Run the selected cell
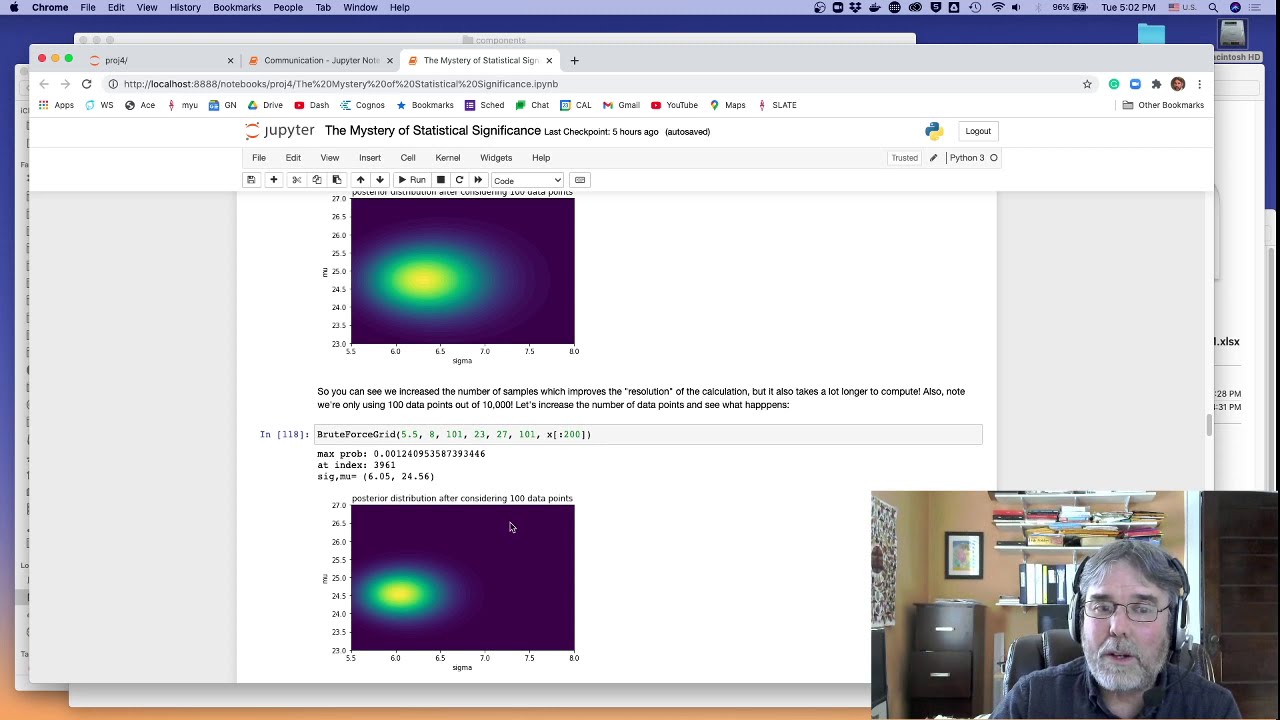The height and width of the screenshot is (720, 1280). pyautogui.click(x=412, y=180)
